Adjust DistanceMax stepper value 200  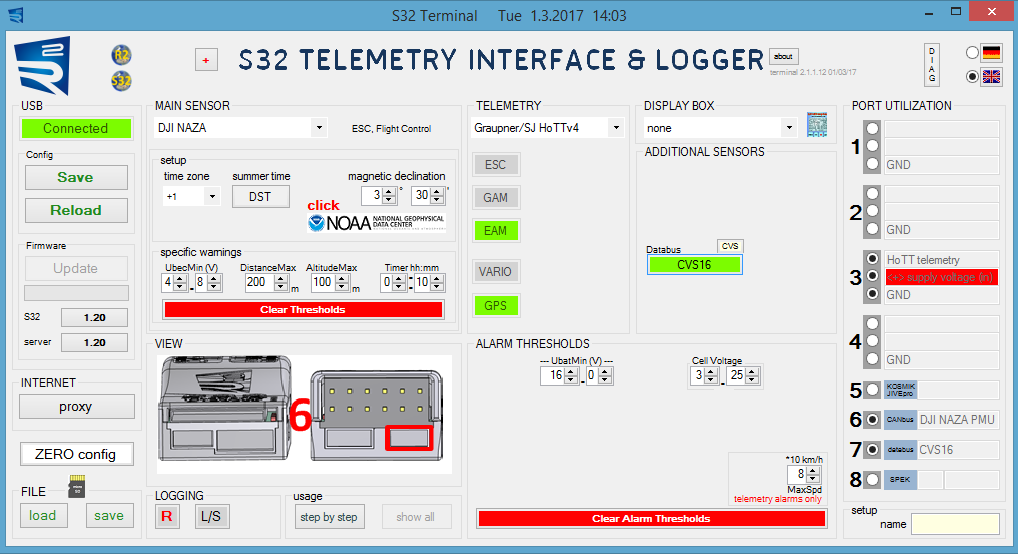281,283
